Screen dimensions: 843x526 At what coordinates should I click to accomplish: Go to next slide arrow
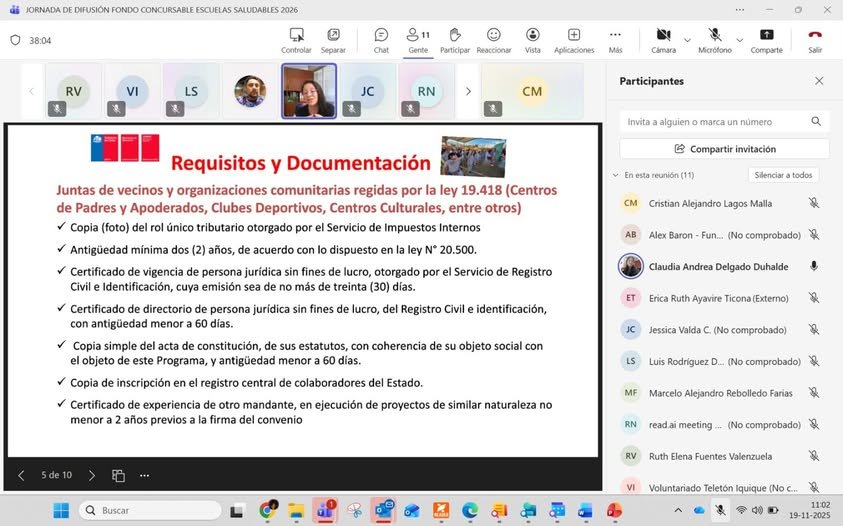click(x=91, y=475)
